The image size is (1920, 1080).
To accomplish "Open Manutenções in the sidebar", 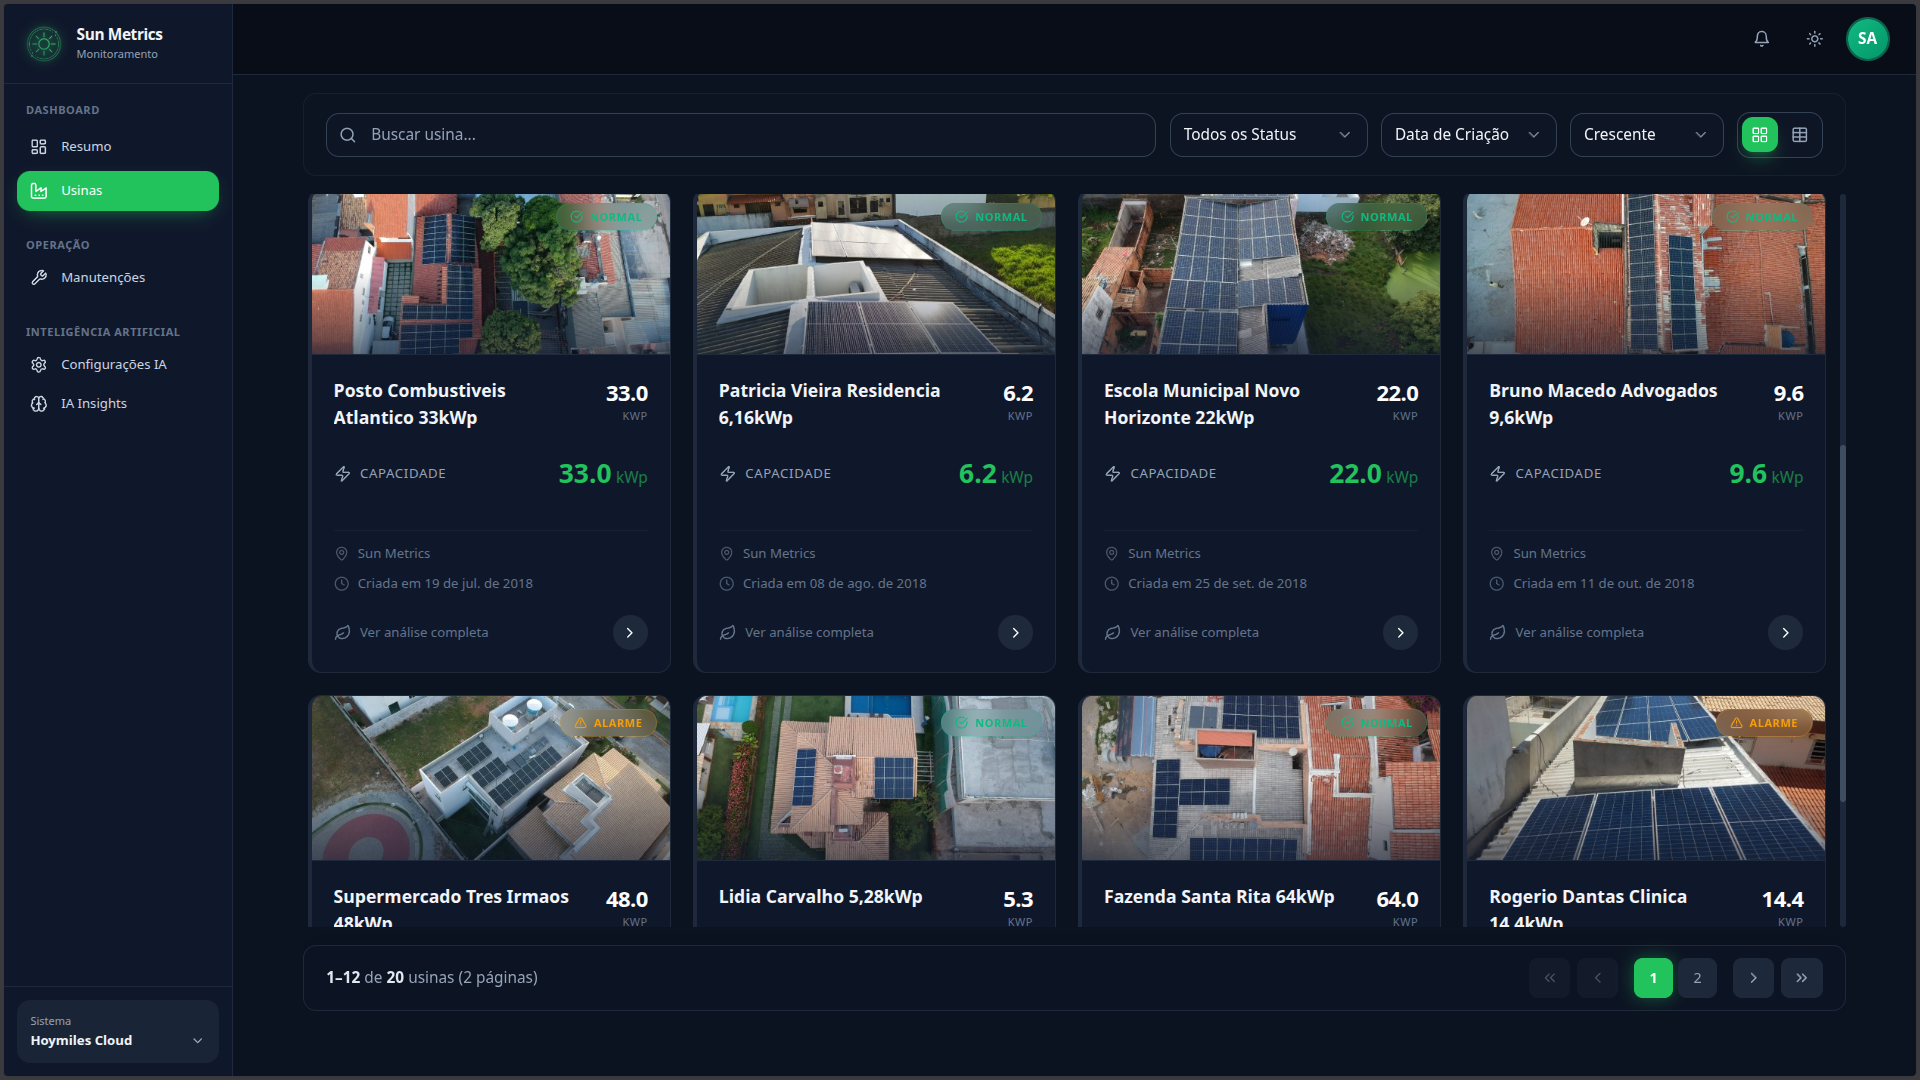I will click(102, 278).
